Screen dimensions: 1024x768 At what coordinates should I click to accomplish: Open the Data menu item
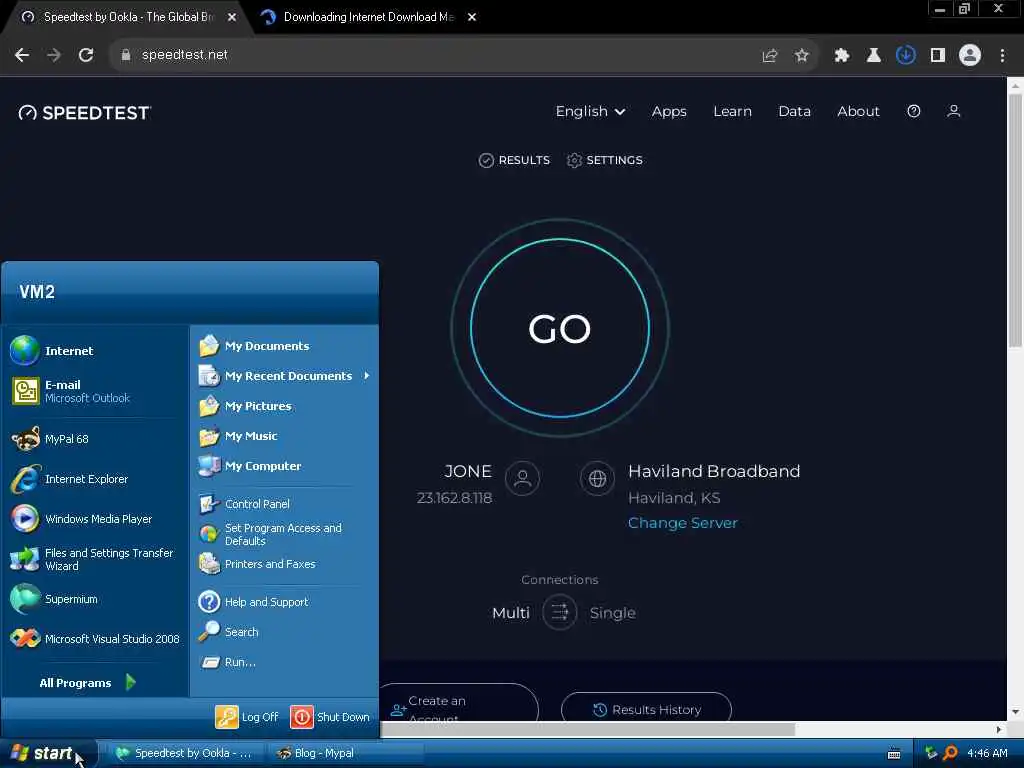point(794,112)
